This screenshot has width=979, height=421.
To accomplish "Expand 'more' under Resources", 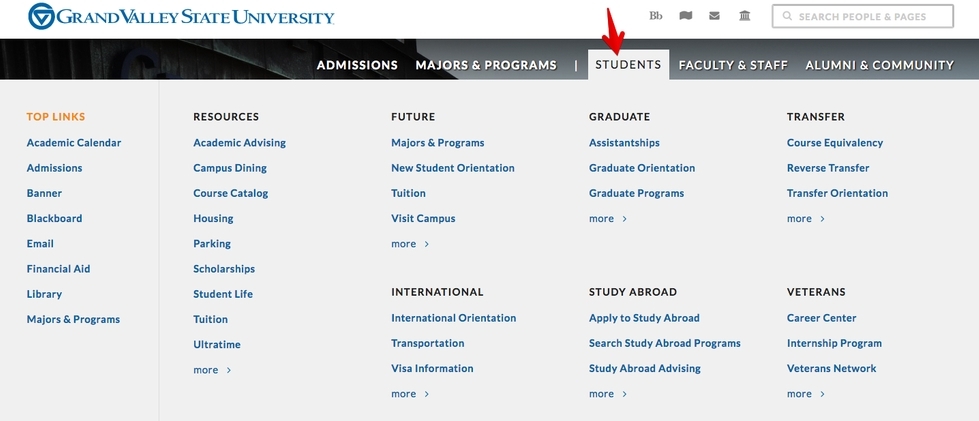I will coord(212,370).
